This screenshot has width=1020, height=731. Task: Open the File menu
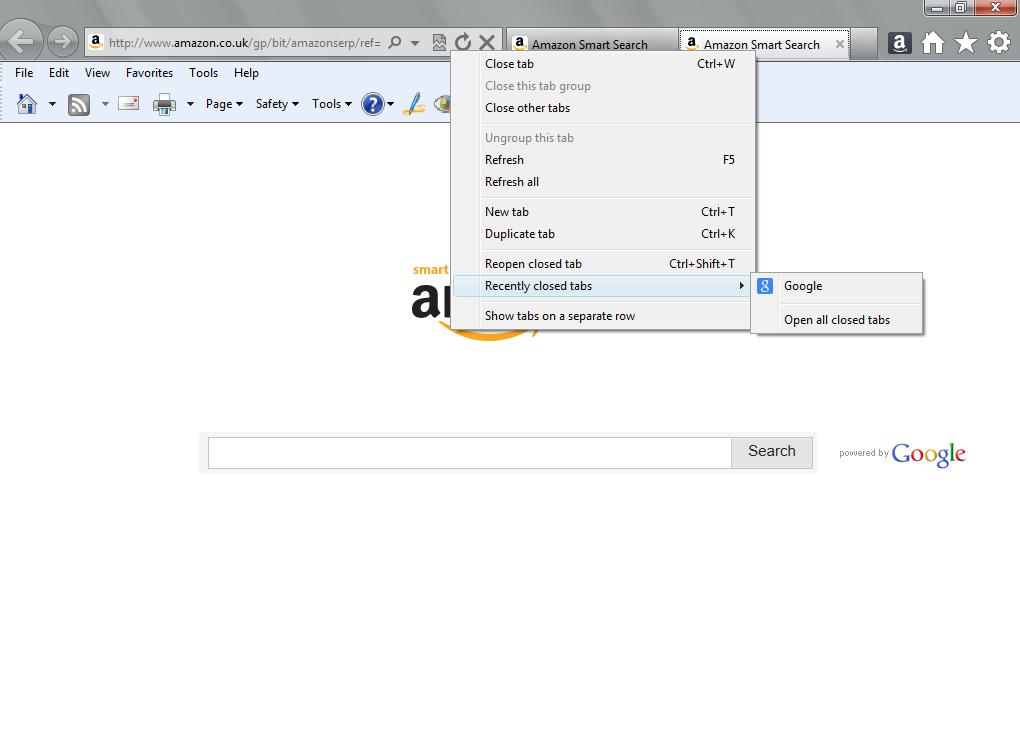pyautogui.click(x=24, y=73)
